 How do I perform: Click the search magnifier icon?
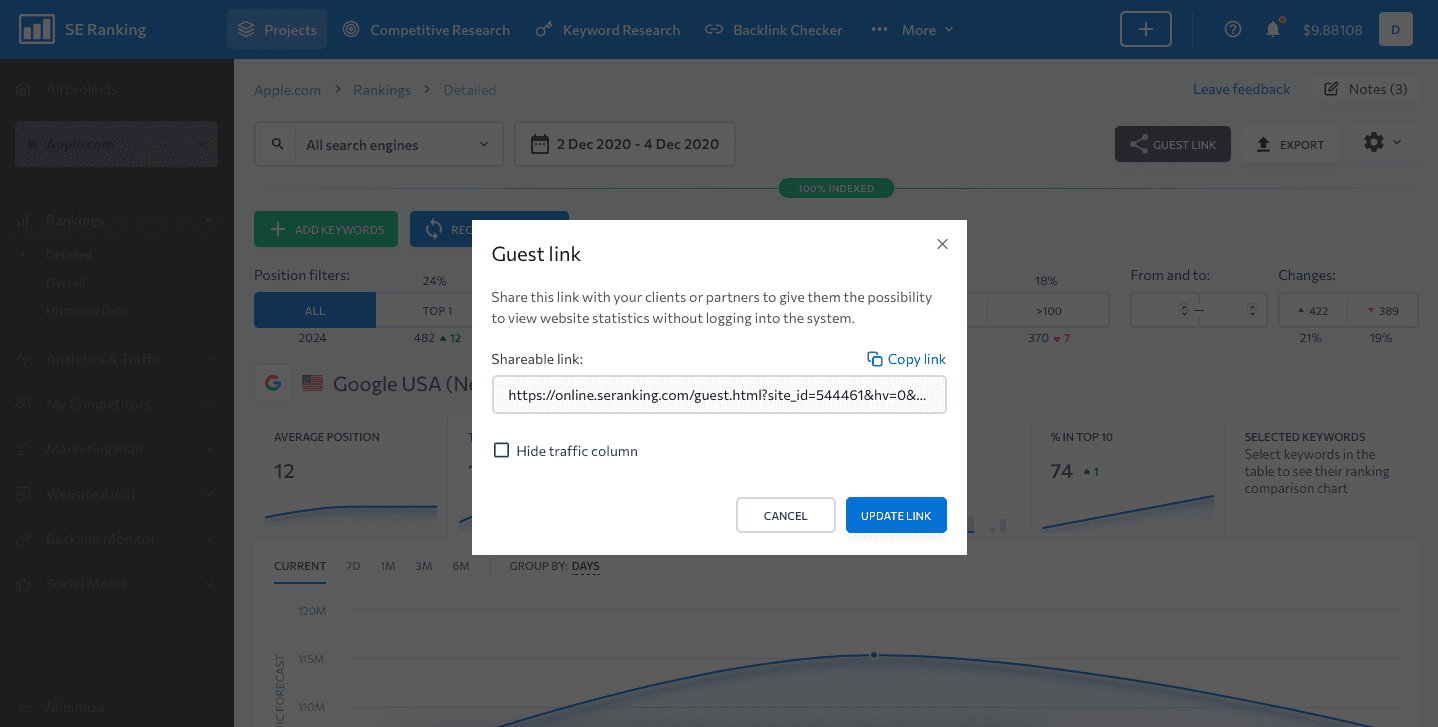pyautogui.click(x=277, y=144)
